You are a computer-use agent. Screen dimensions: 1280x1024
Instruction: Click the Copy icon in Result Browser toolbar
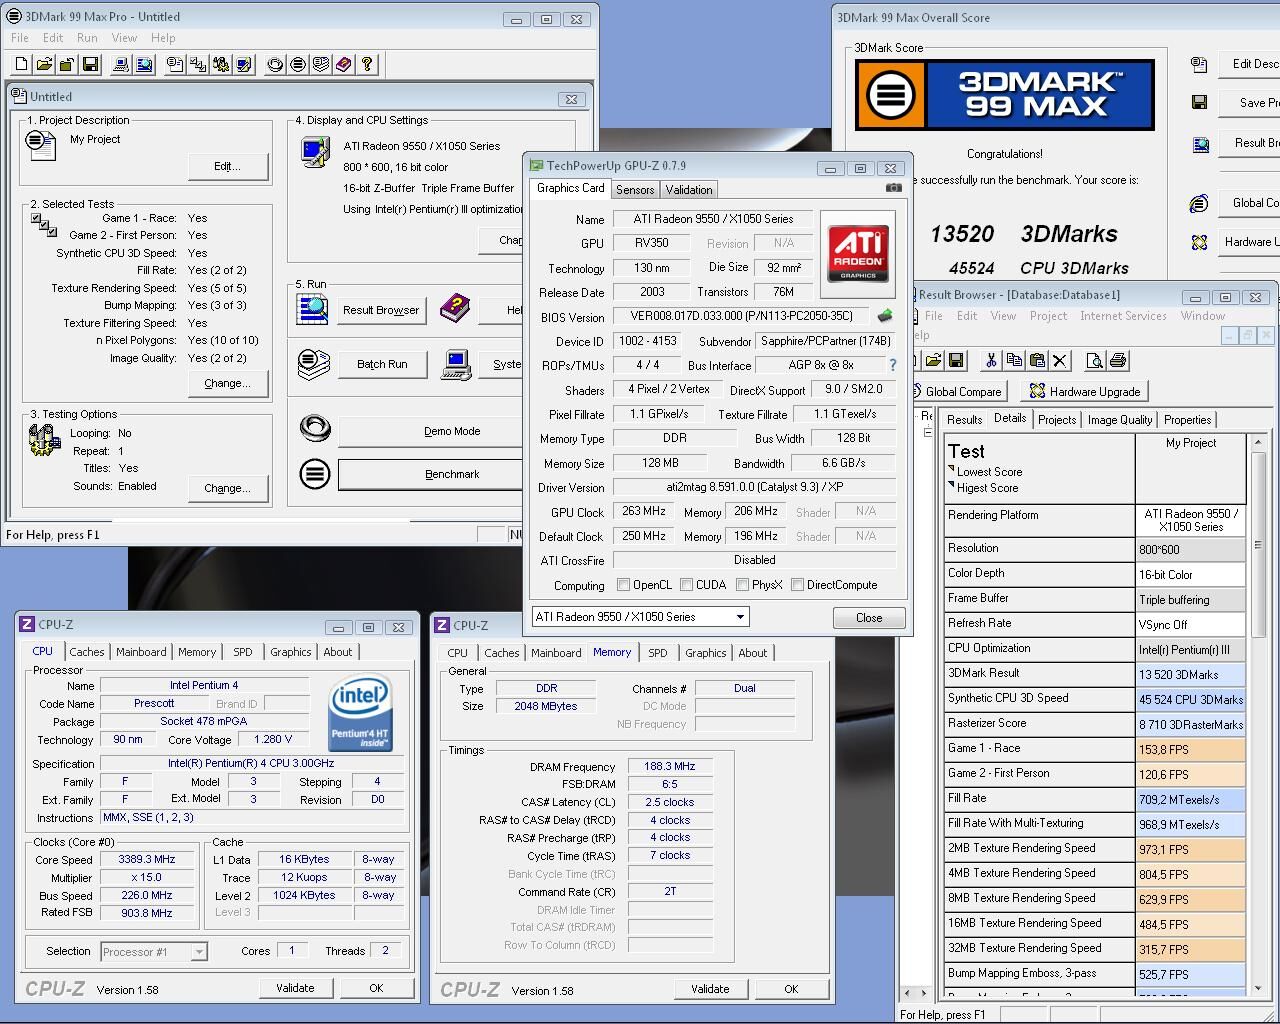coord(1014,360)
